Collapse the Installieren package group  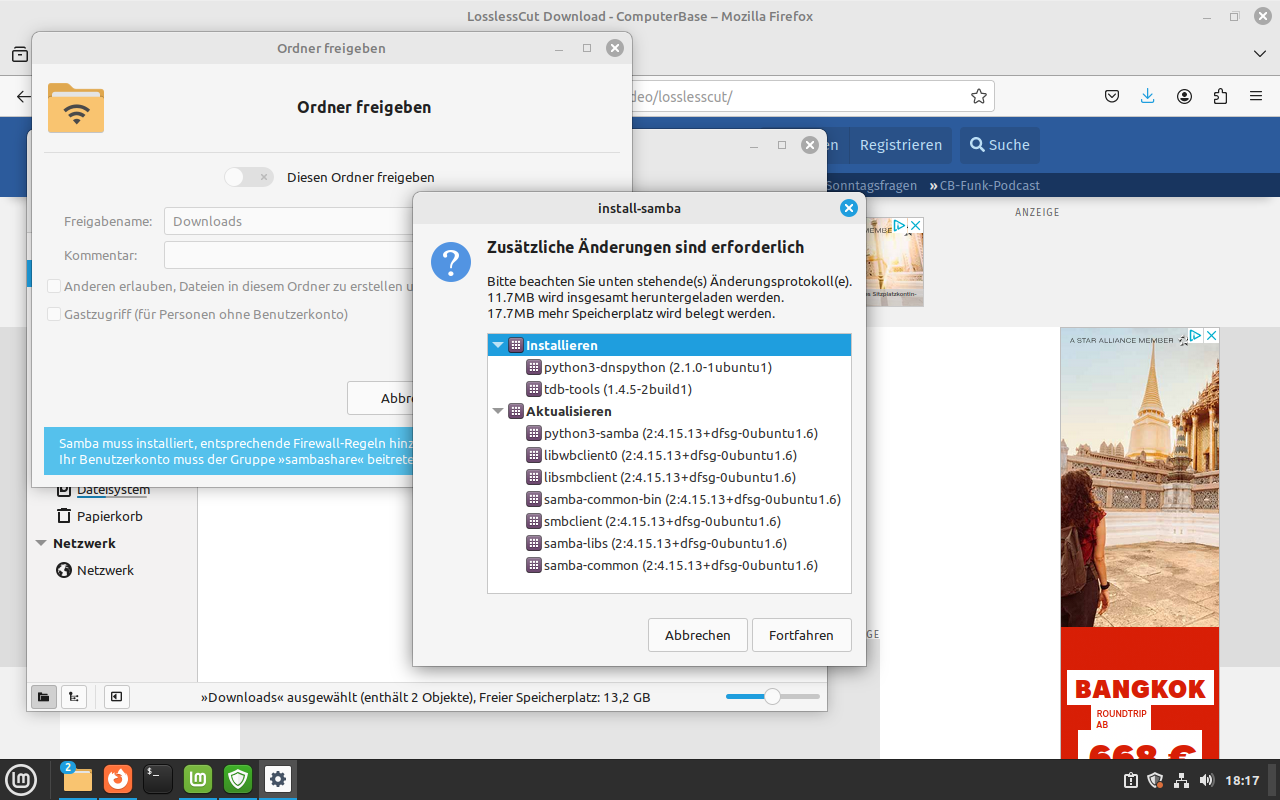tap(498, 345)
